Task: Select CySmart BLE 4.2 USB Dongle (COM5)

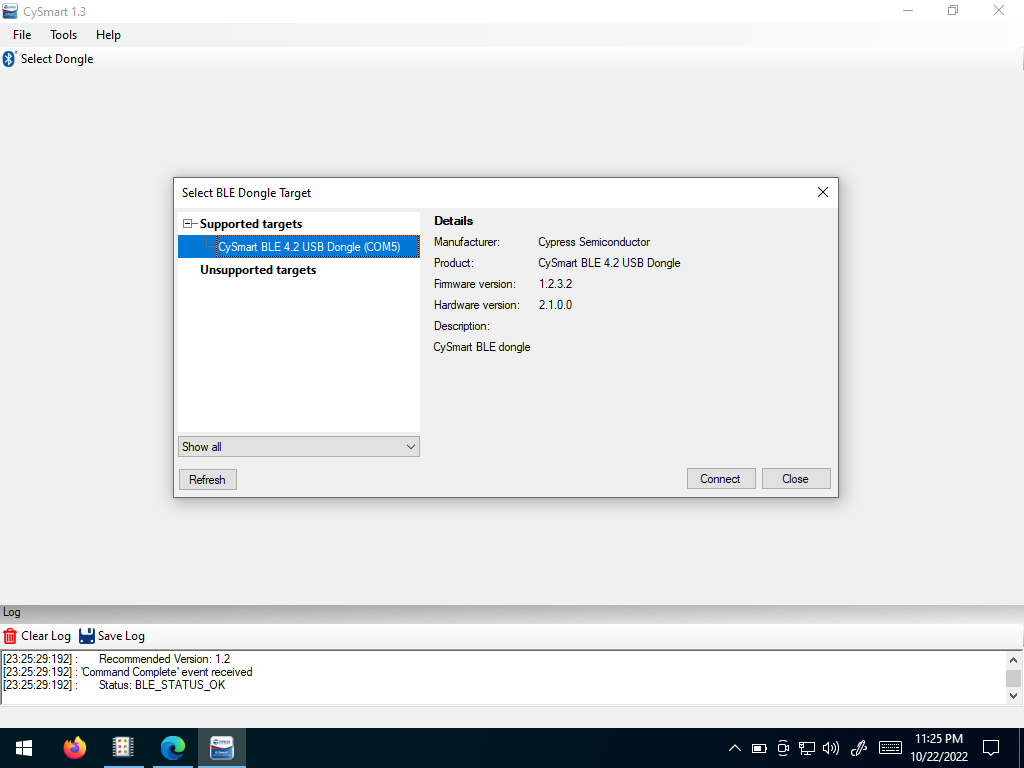Action: click(x=309, y=247)
